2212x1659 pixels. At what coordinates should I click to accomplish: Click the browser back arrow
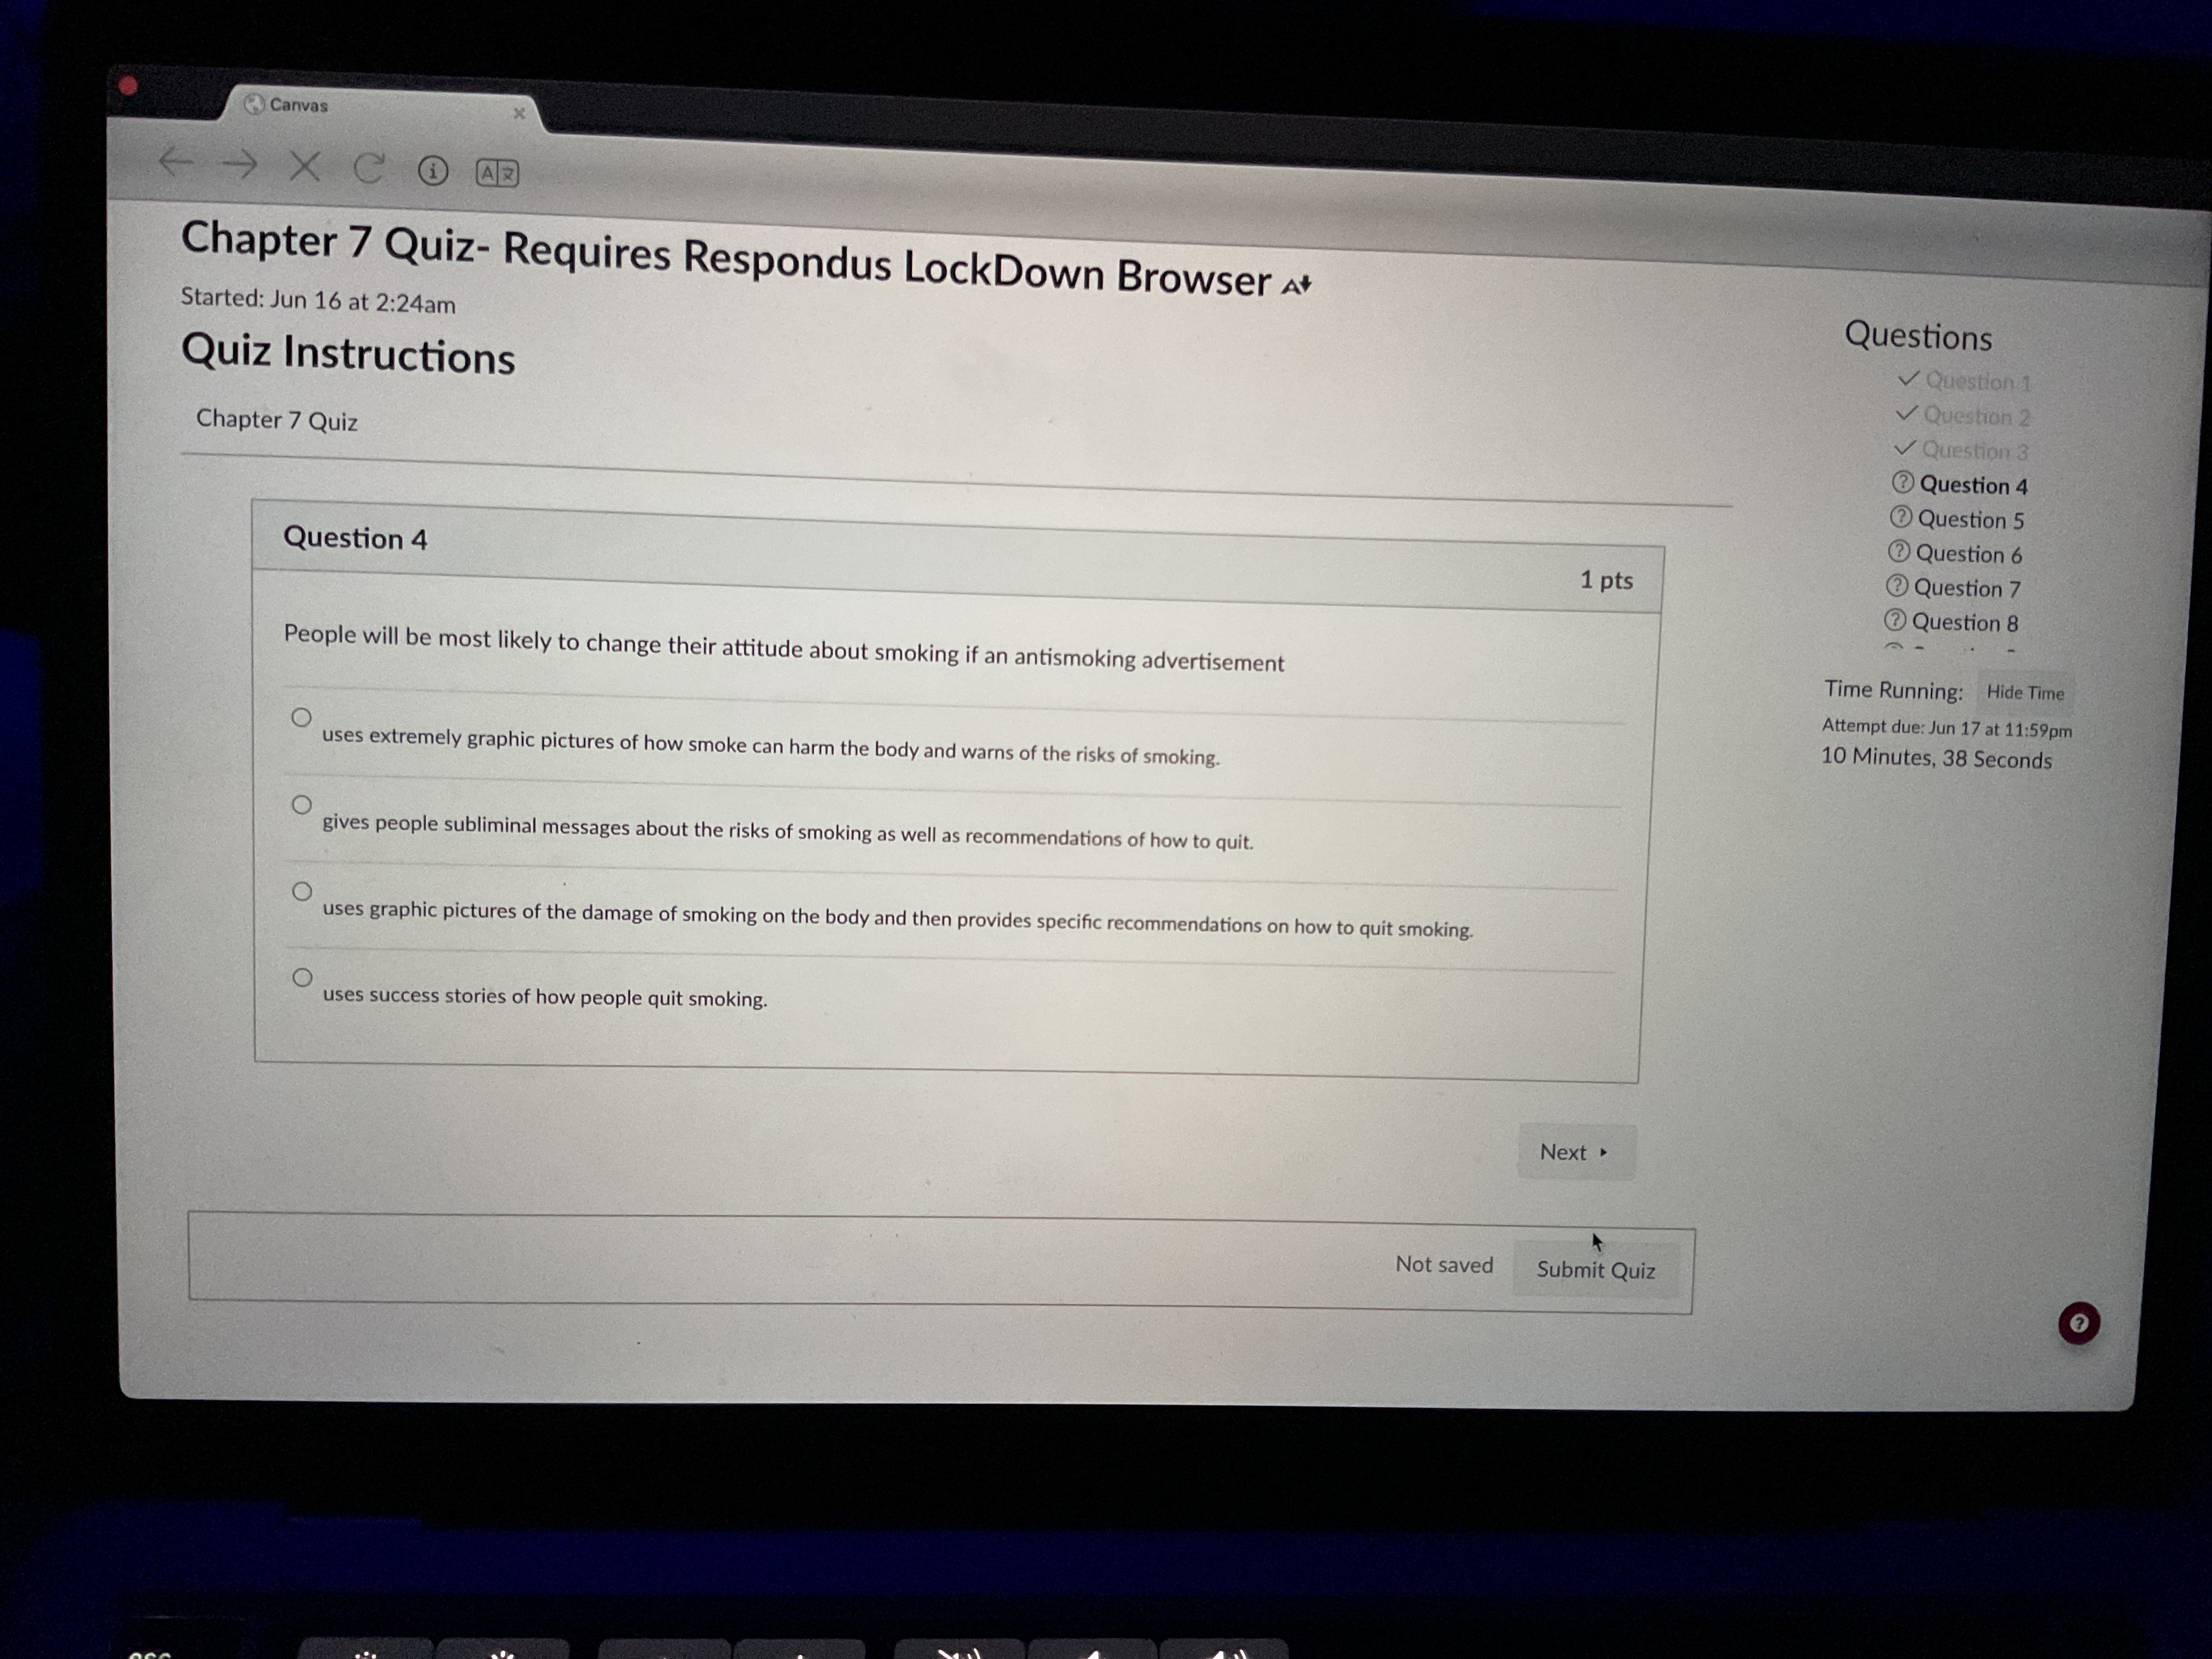(176, 161)
